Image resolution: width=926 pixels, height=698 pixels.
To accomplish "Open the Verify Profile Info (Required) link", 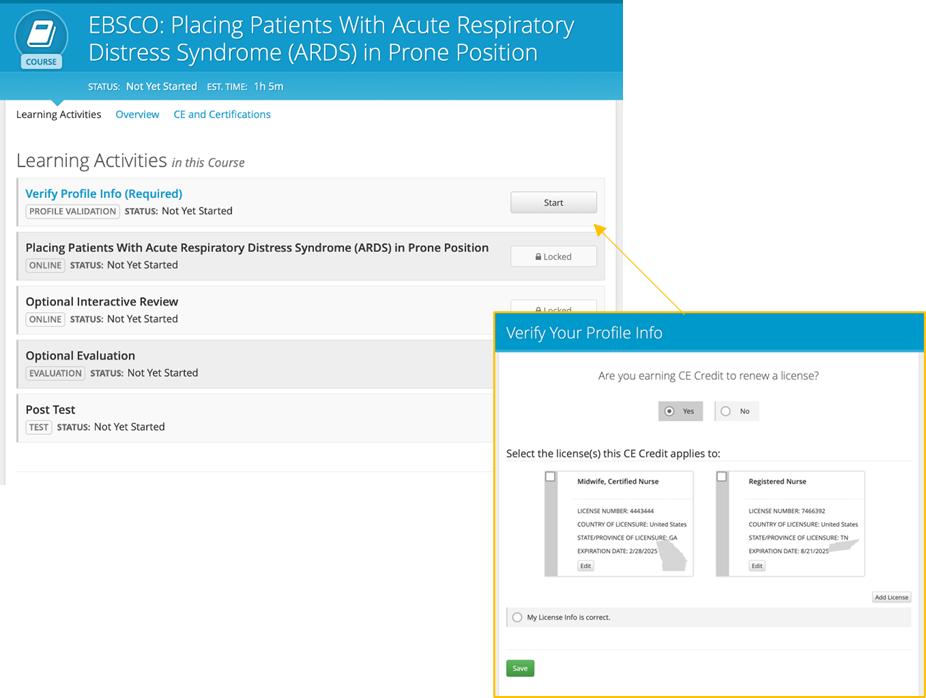I will click(x=104, y=194).
